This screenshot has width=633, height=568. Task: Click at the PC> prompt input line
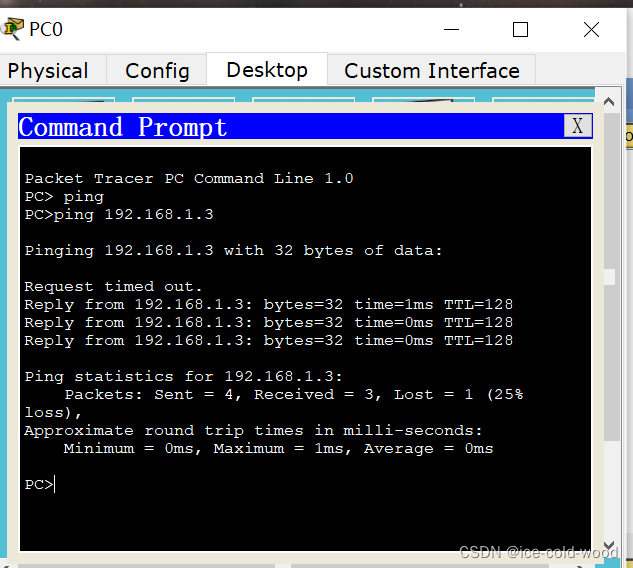(40, 484)
